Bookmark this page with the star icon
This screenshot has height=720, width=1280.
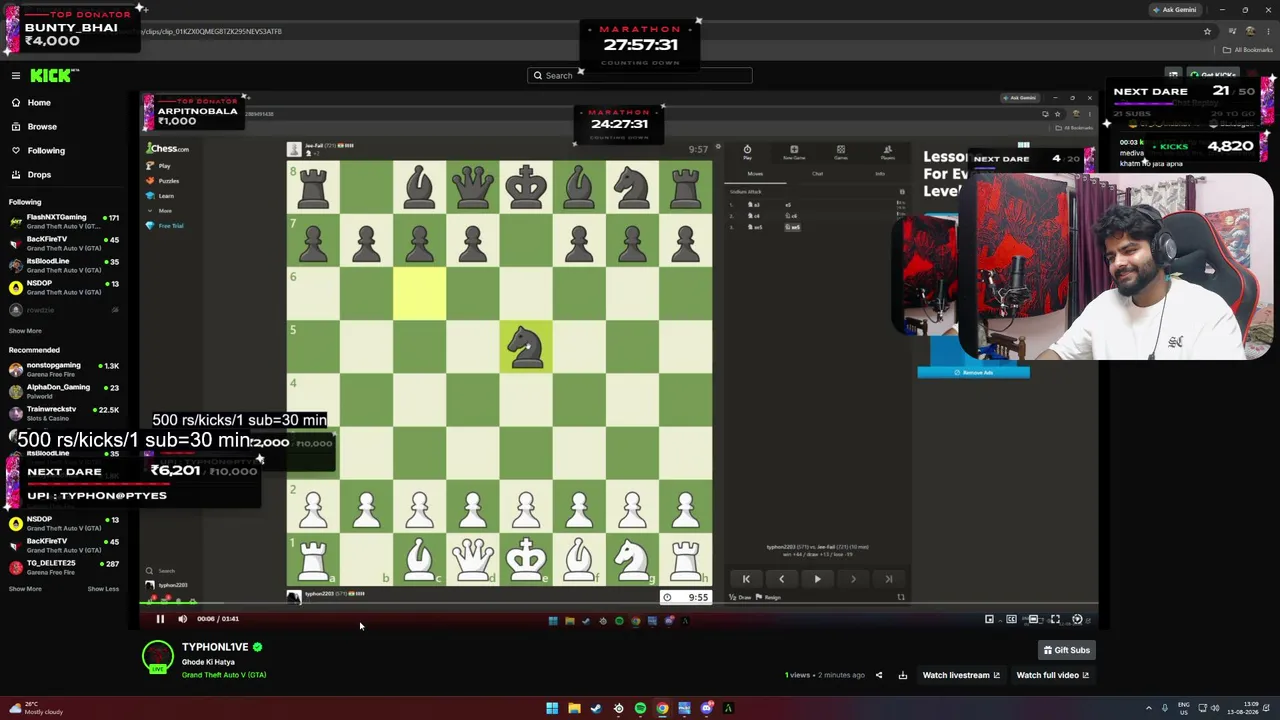pyautogui.click(x=1207, y=31)
